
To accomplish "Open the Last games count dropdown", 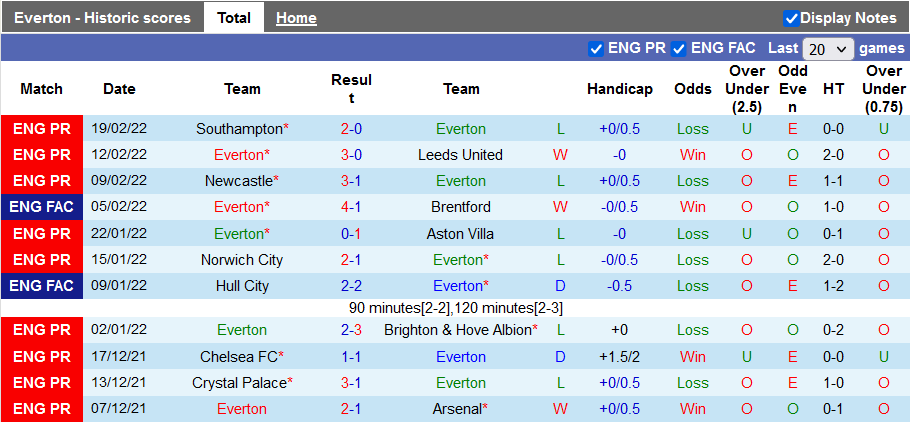I will point(828,49).
